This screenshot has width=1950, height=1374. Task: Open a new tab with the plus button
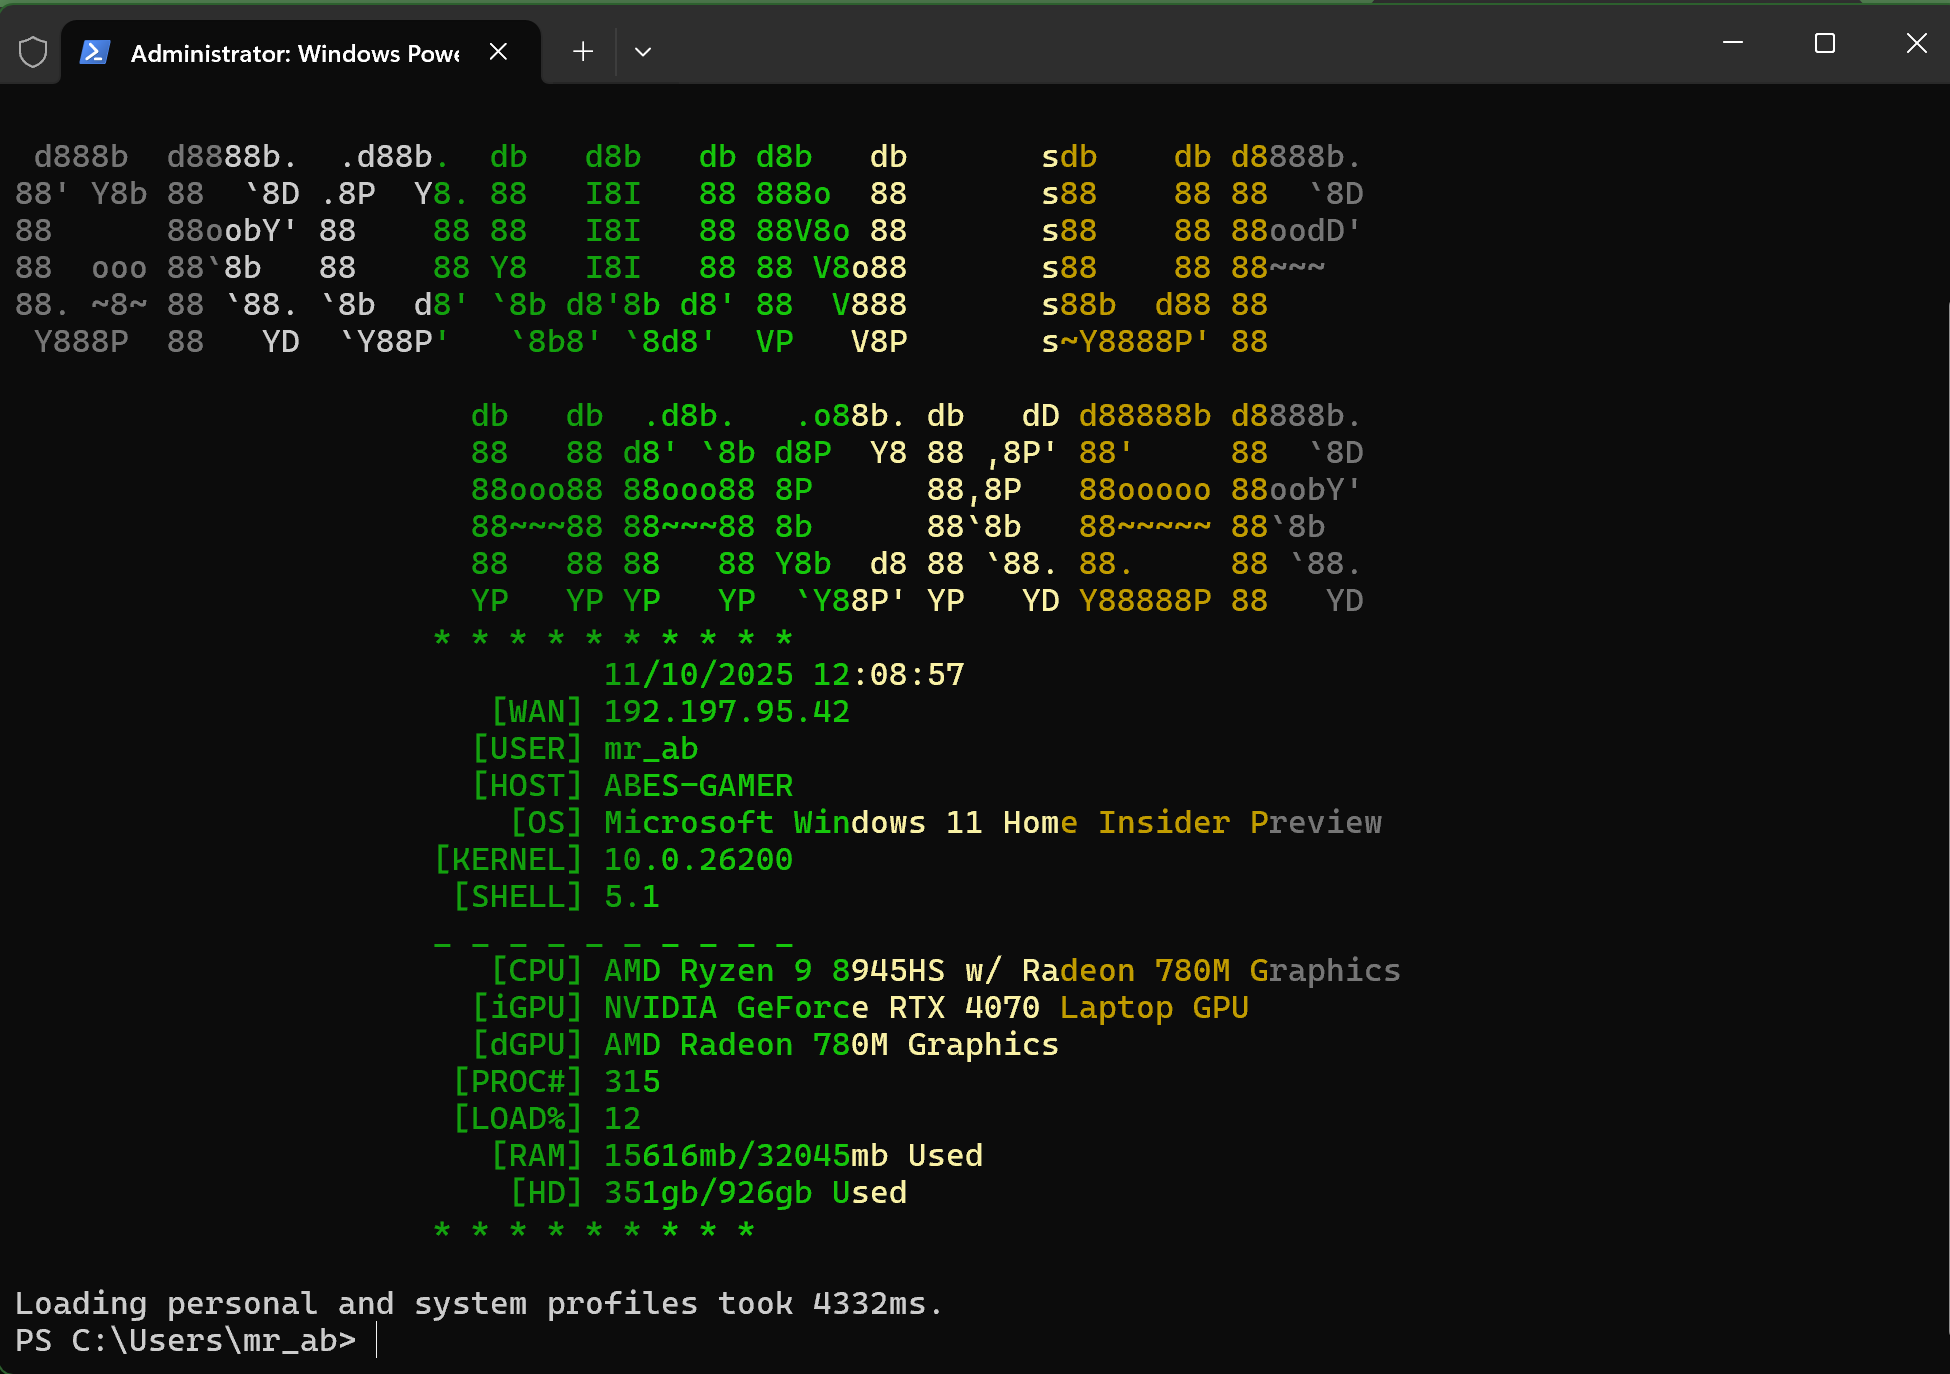[583, 52]
